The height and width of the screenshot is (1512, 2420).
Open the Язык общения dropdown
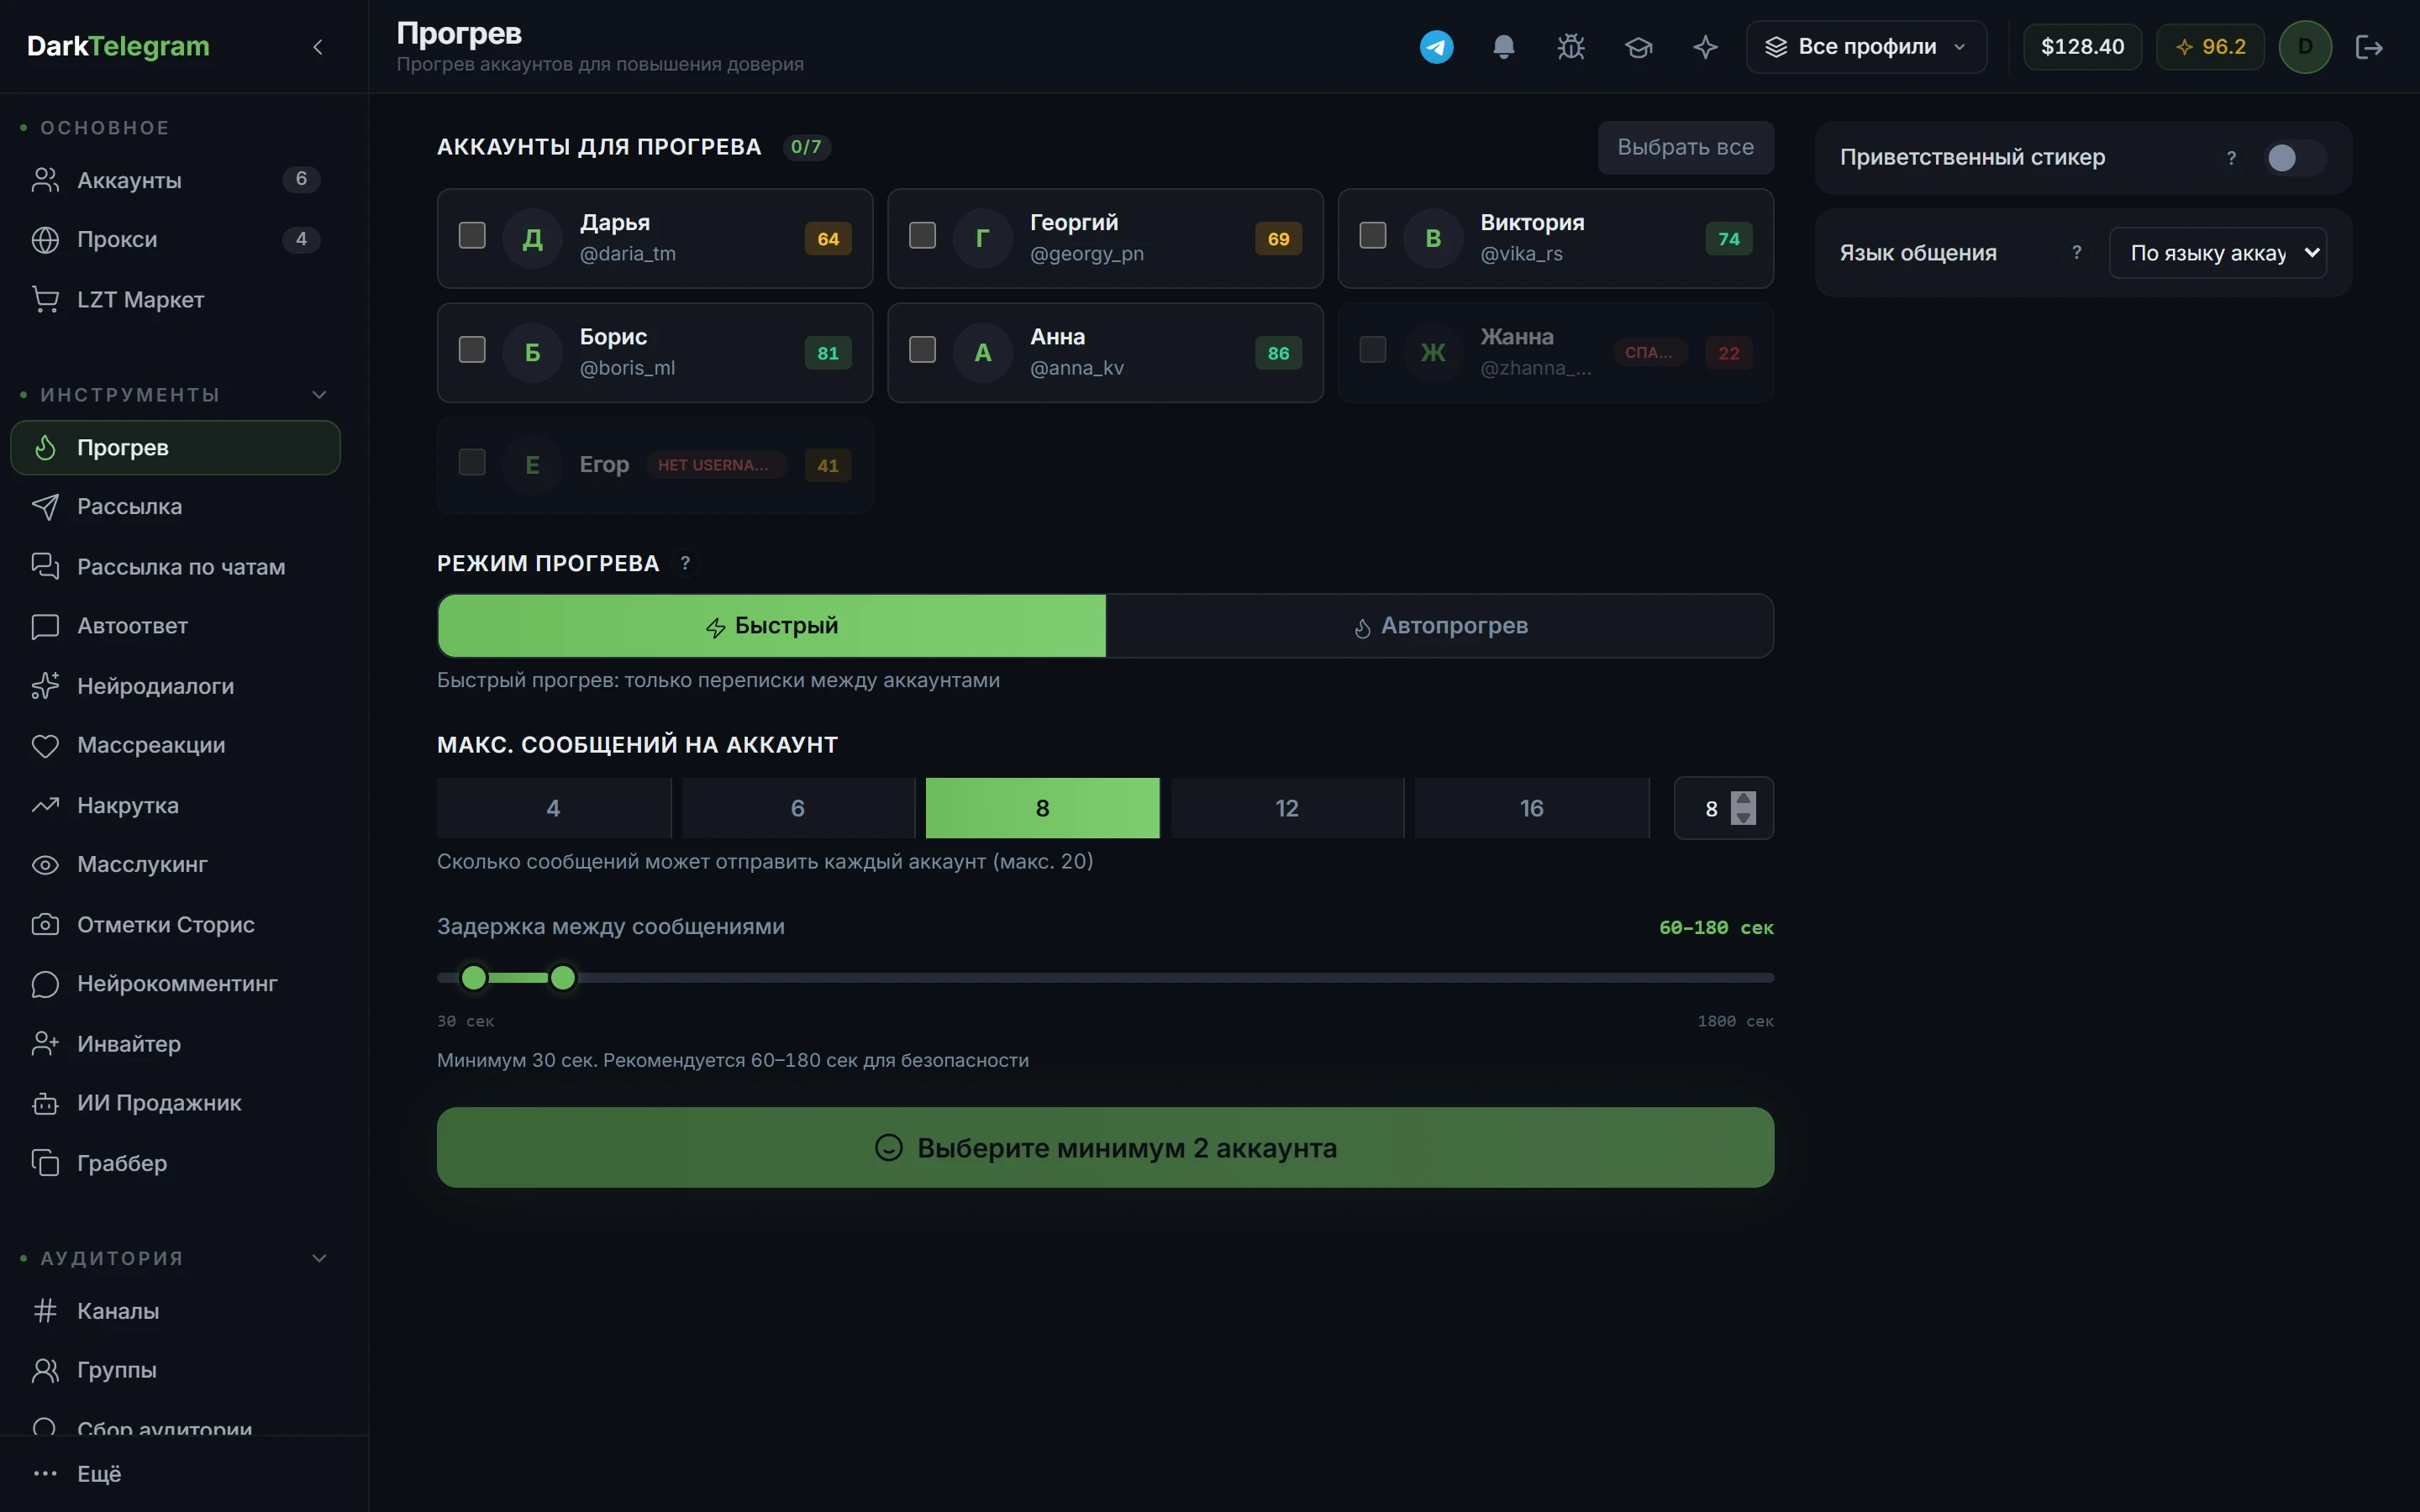click(x=2217, y=253)
